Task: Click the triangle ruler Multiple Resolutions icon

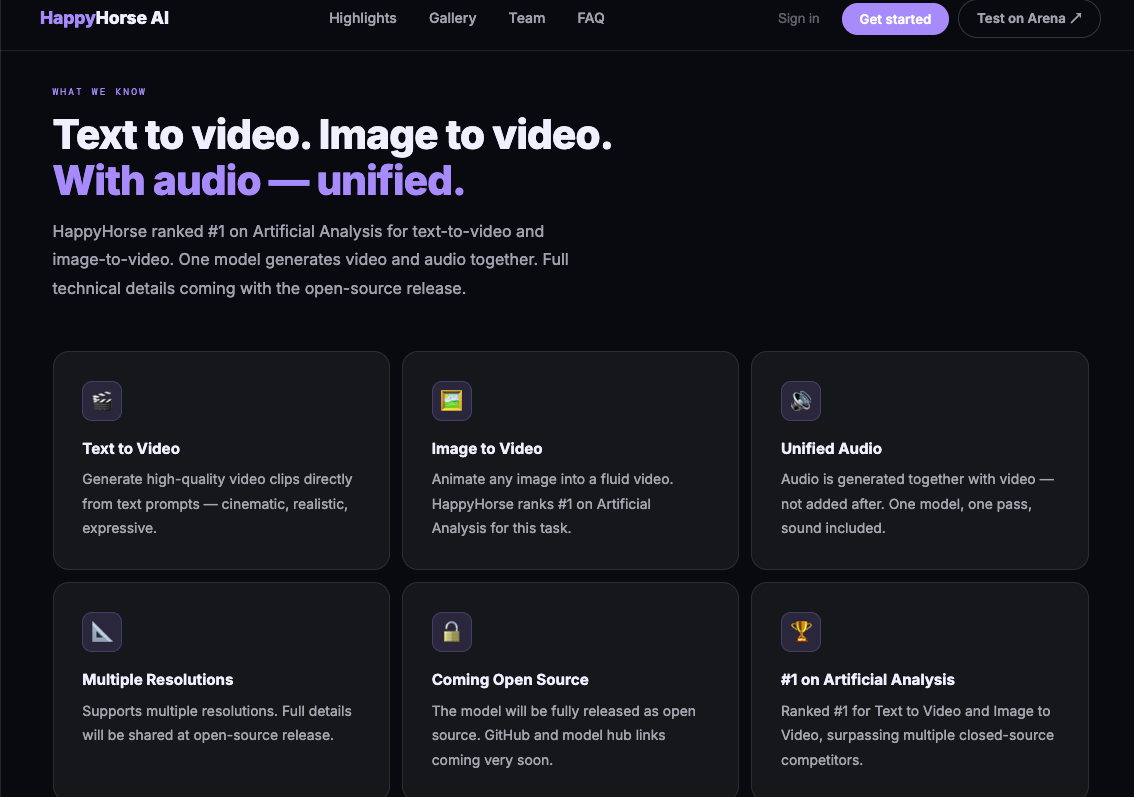Action: pyautogui.click(x=102, y=631)
